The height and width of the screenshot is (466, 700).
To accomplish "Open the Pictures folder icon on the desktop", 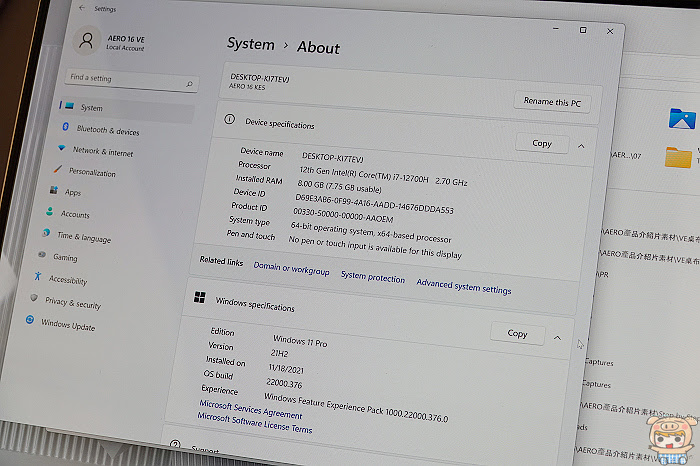I will (682, 119).
